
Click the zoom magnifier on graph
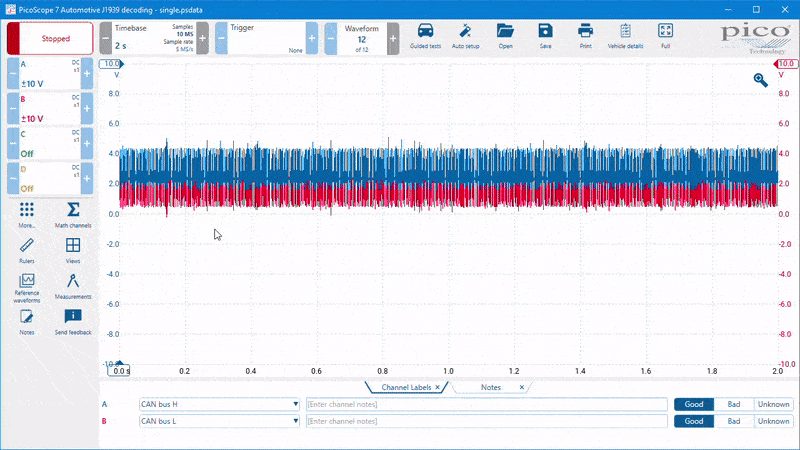pos(760,80)
